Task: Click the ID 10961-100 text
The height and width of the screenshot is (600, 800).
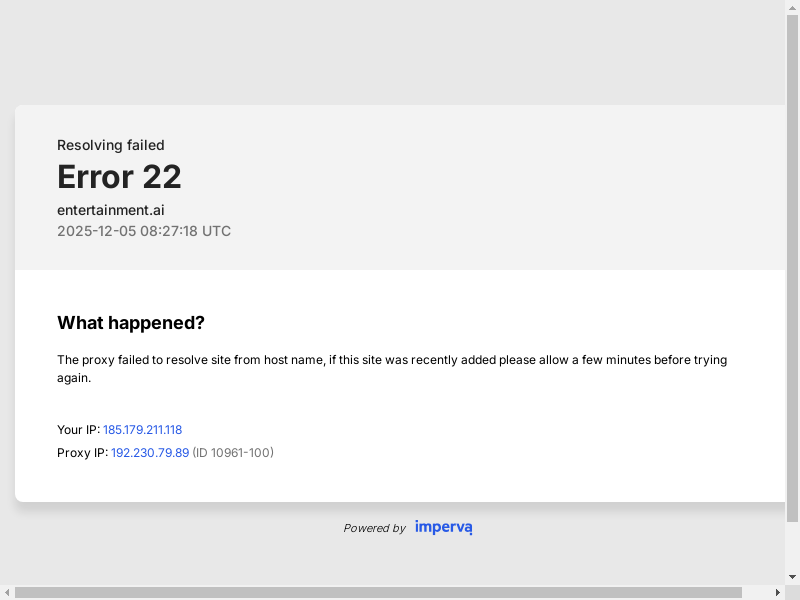Action: (x=233, y=453)
